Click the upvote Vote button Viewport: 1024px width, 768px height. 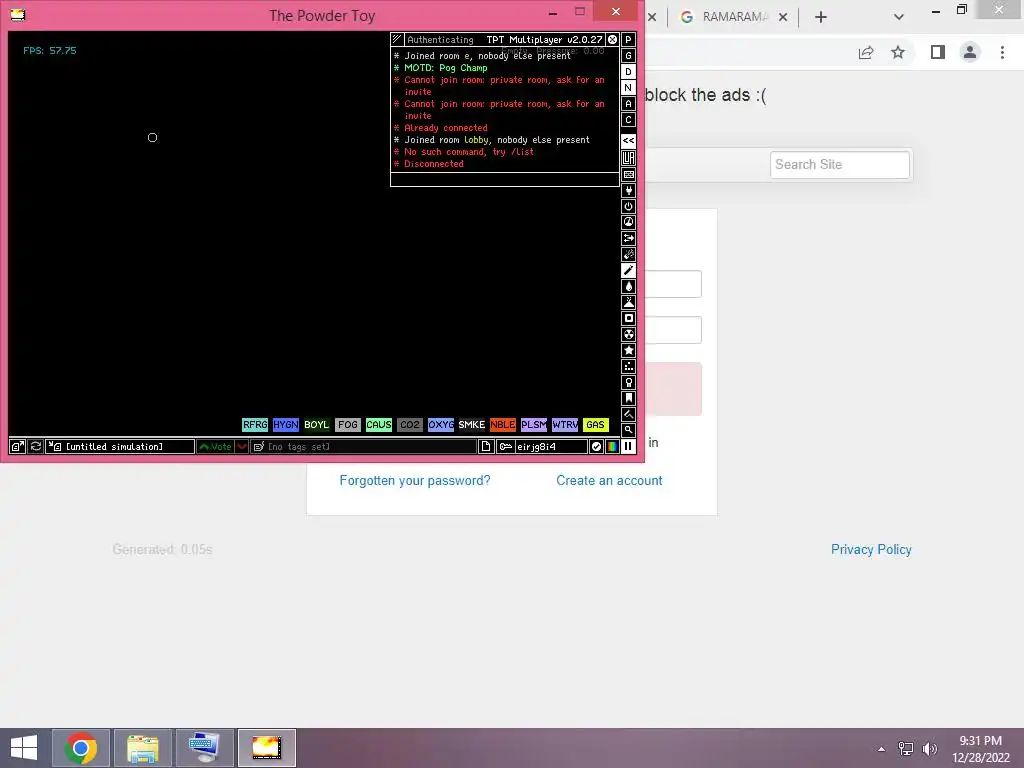click(x=216, y=447)
